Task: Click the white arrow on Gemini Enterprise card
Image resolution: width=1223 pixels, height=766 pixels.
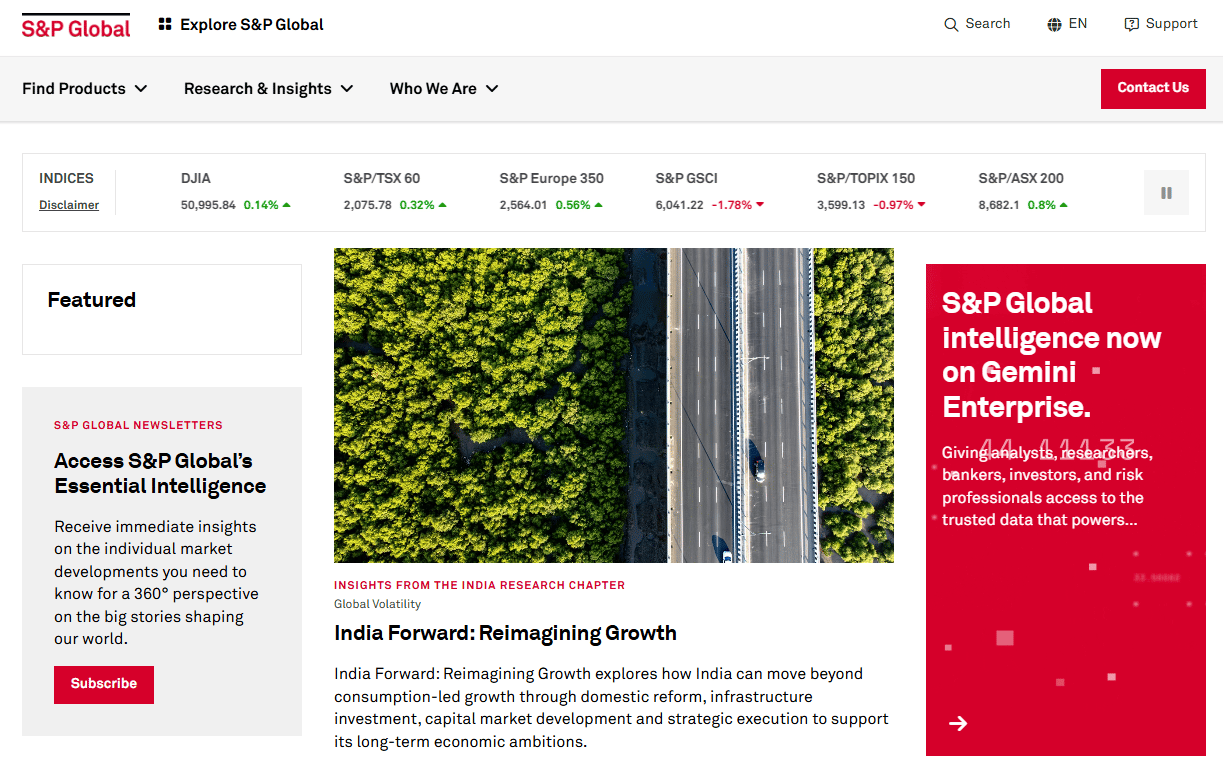Action: 958,723
